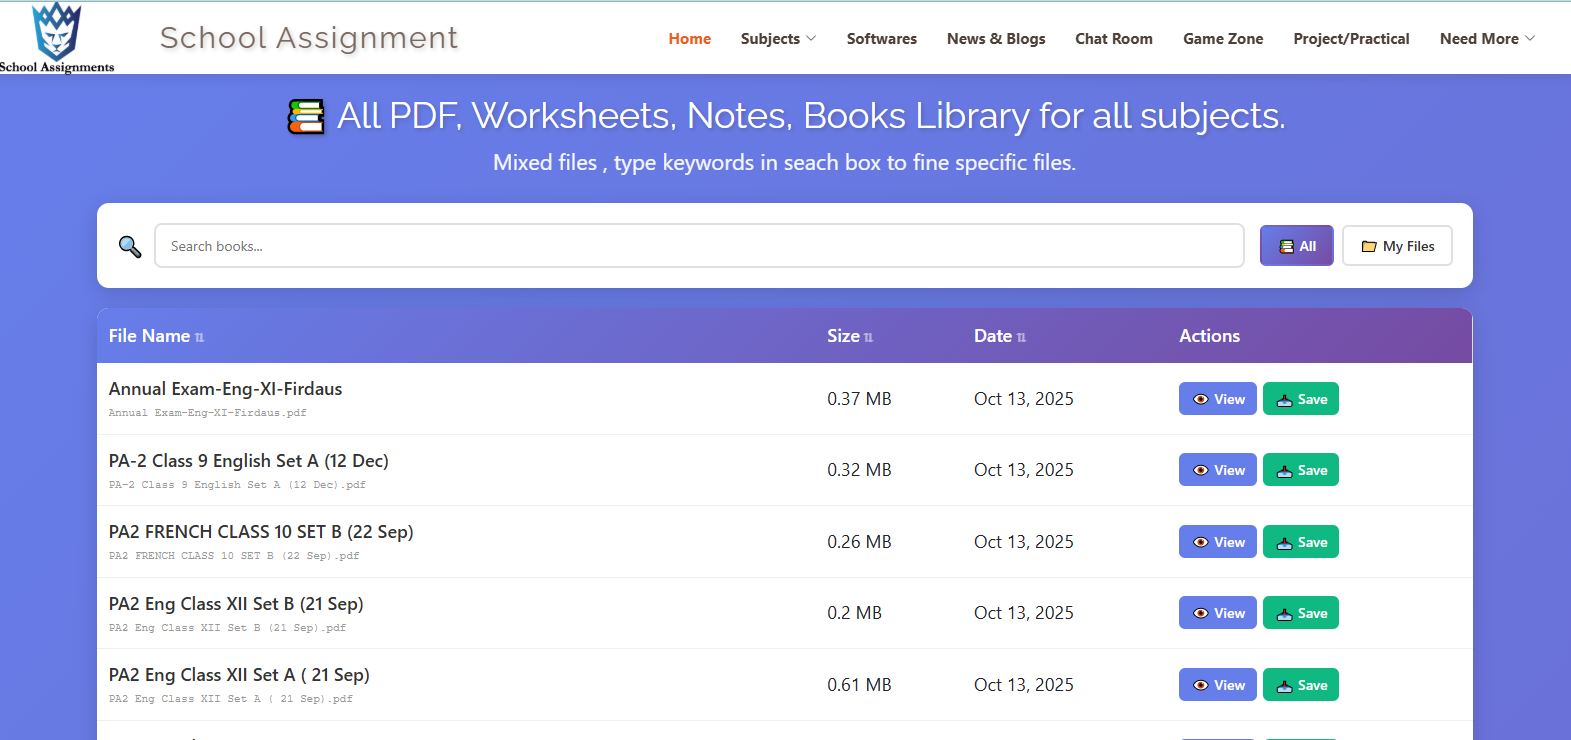This screenshot has height=740, width=1571.
Task: View PA2 Eng Class XII Set A
Action: click(x=1218, y=685)
